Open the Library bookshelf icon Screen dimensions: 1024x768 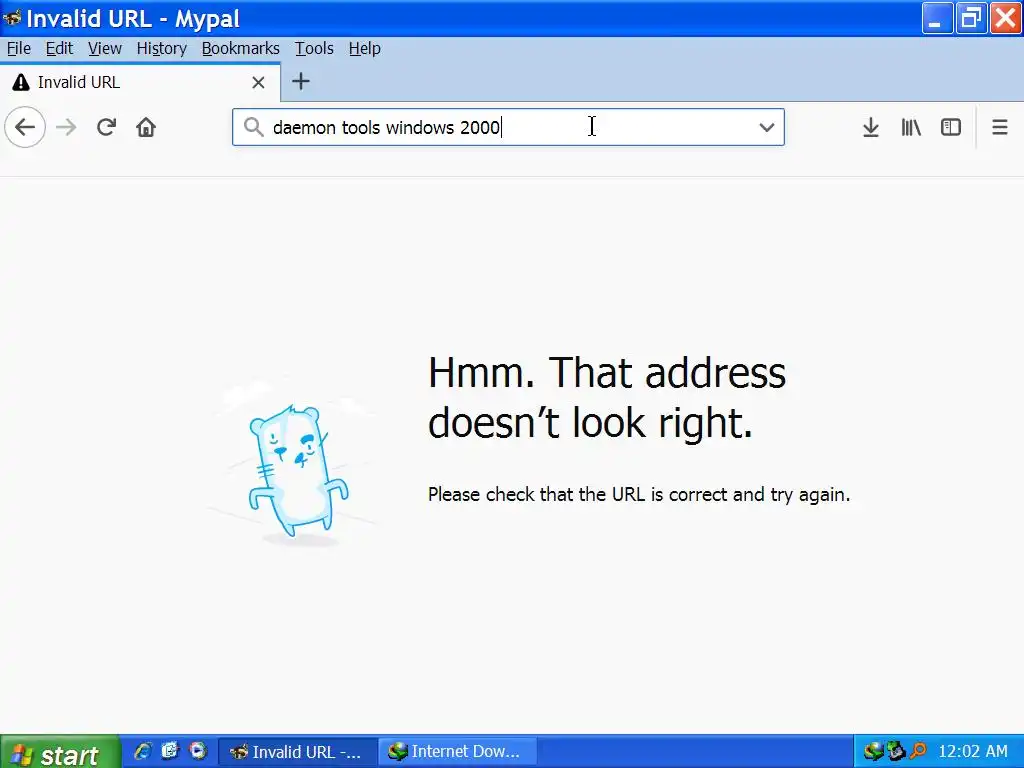[911, 127]
